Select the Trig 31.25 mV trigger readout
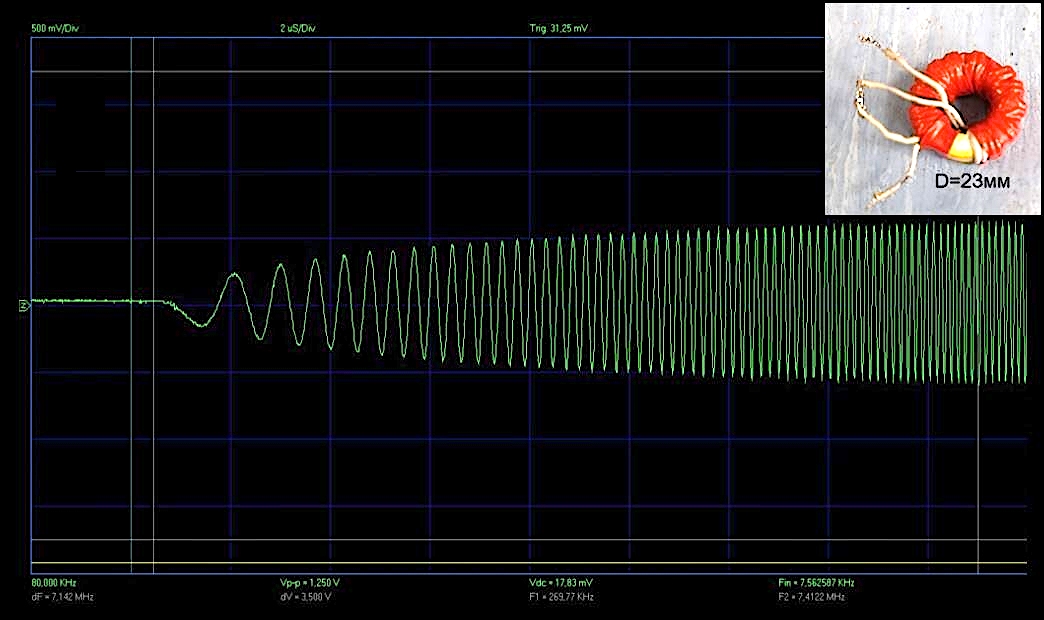1044x620 pixels. click(x=559, y=29)
